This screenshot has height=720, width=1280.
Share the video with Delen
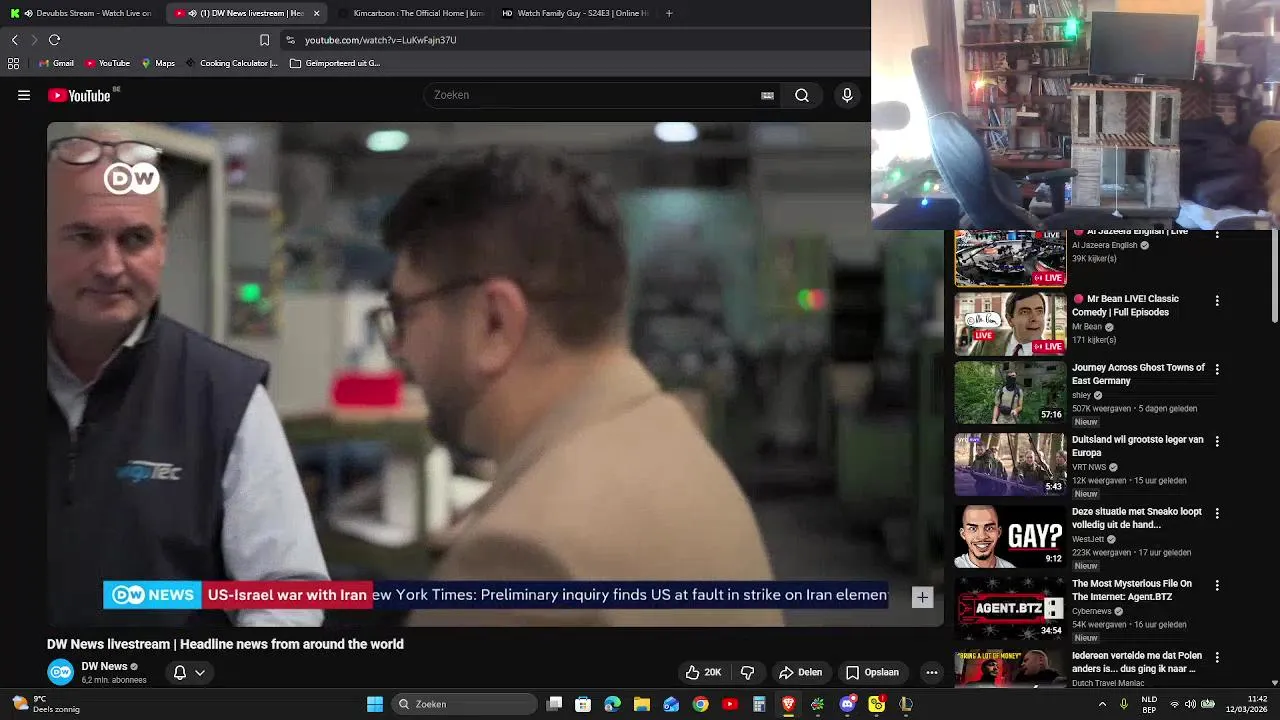tap(801, 672)
